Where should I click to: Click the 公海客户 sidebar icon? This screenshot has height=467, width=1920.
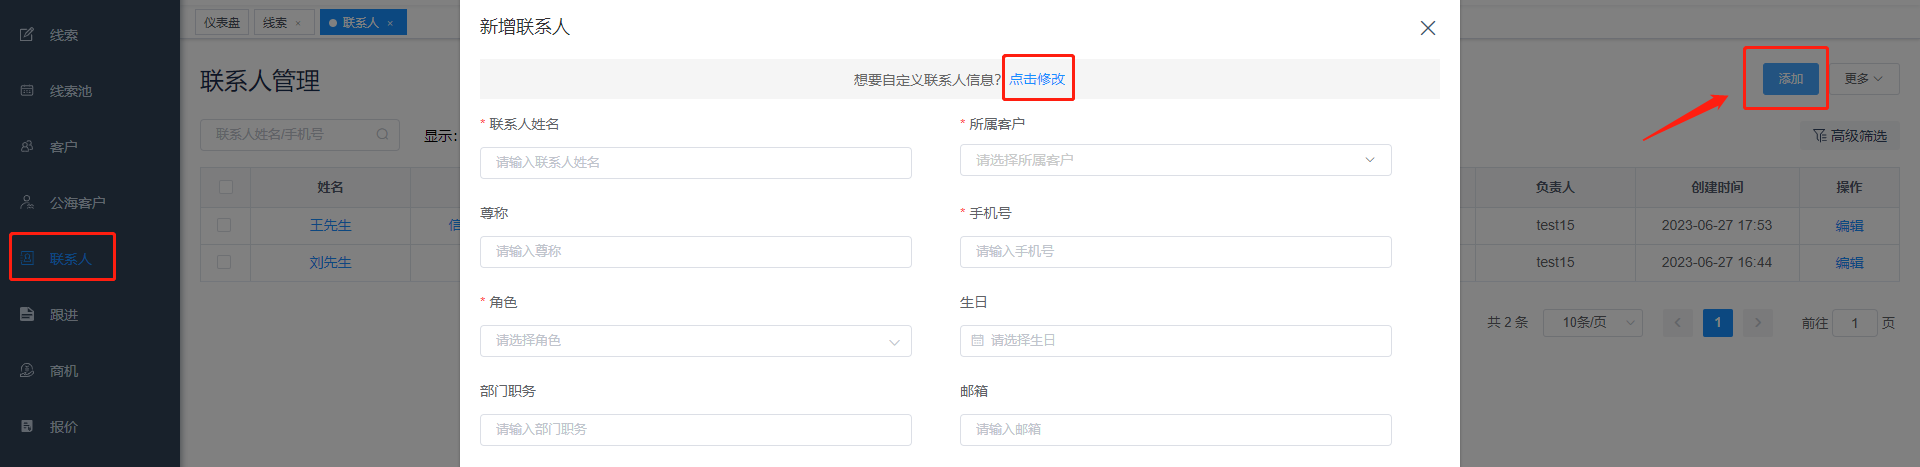(x=27, y=203)
